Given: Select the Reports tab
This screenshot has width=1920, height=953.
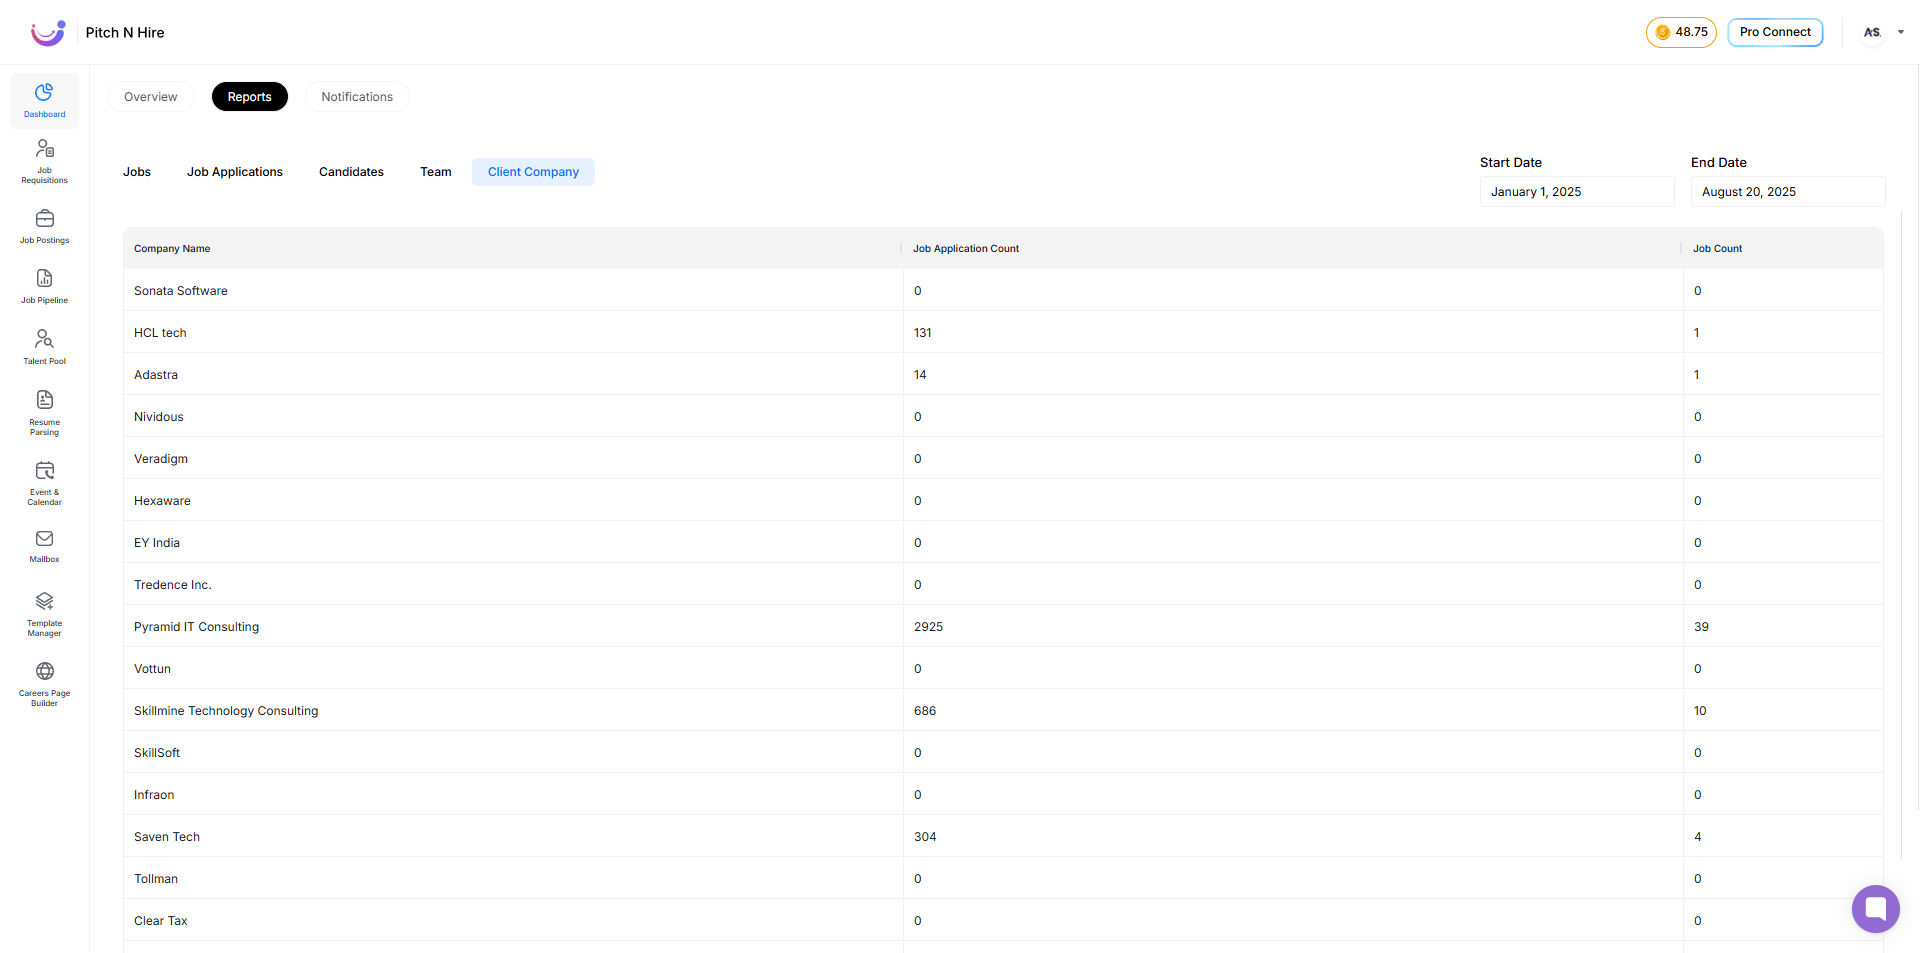Looking at the screenshot, I should click(x=250, y=97).
